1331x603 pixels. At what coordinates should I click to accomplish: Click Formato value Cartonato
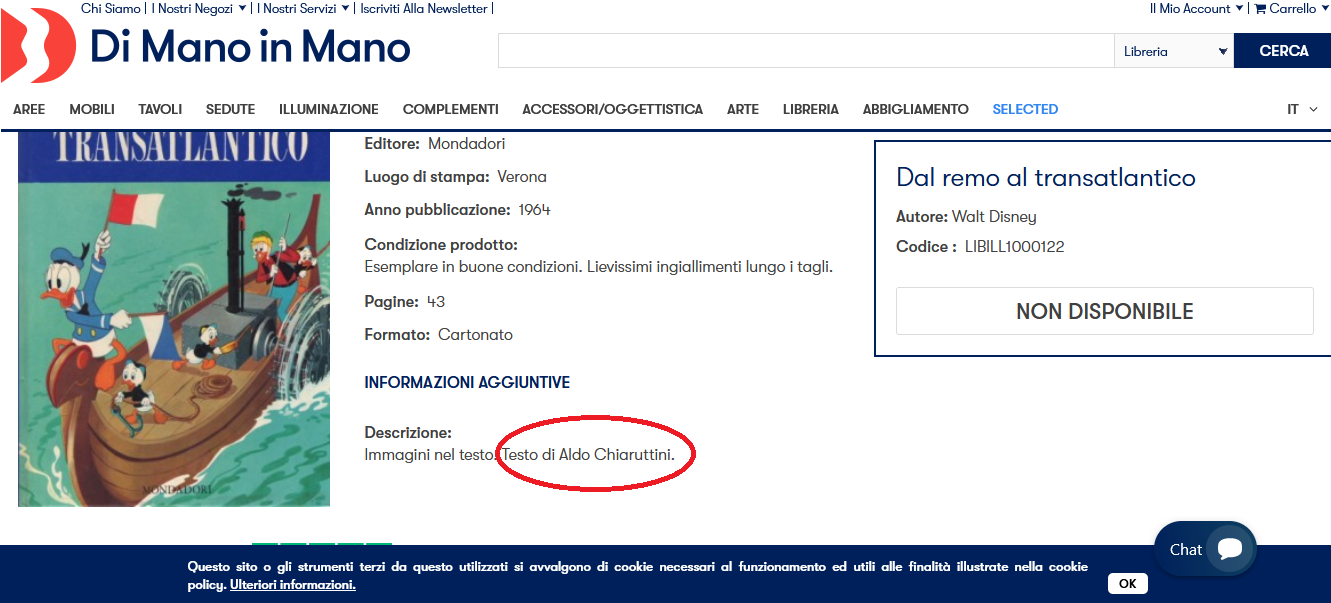pos(475,335)
